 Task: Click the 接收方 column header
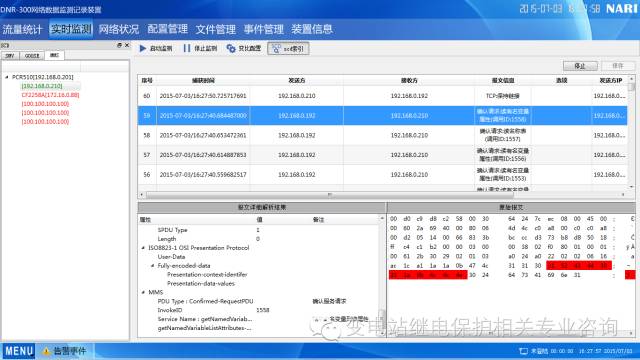pos(409,80)
